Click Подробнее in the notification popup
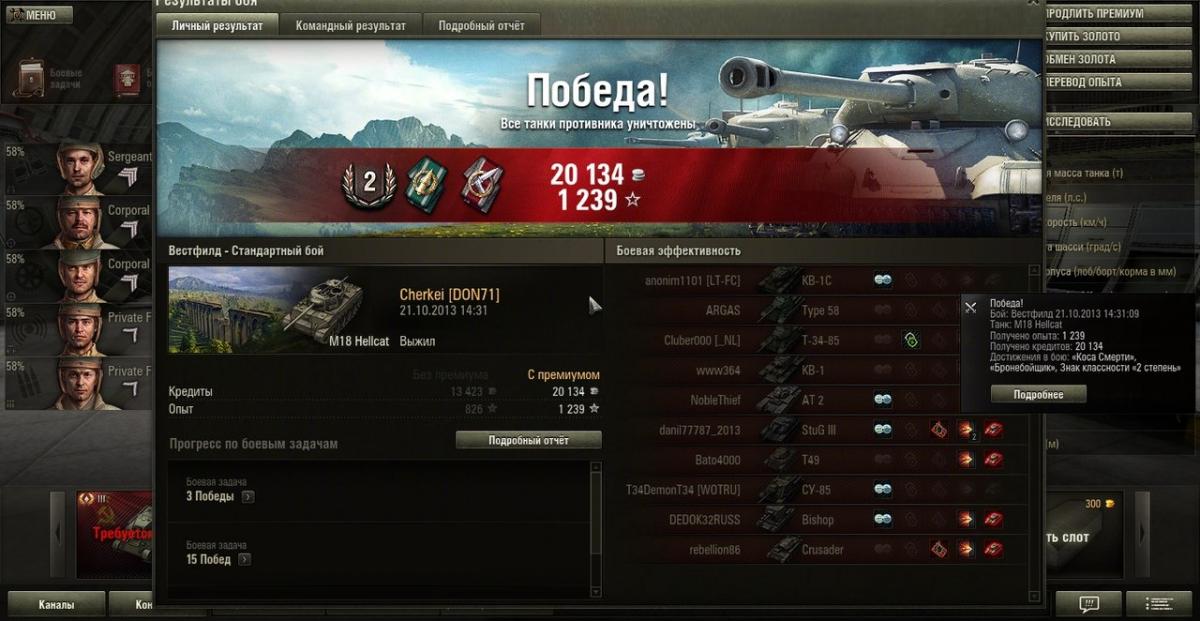The height and width of the screenshot is (621, 1200). [x=1038, y=395]
